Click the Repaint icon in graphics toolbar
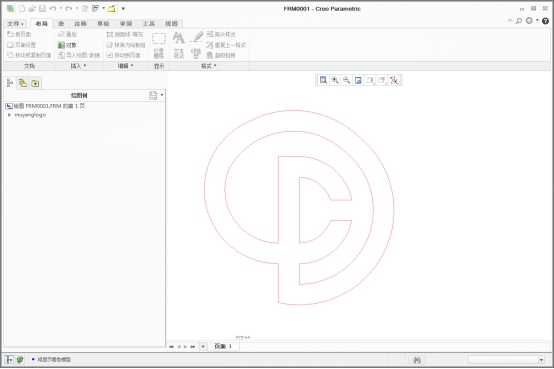Viewport: 554px width, 369px height. pyautogui.click(x=358, y=80)
